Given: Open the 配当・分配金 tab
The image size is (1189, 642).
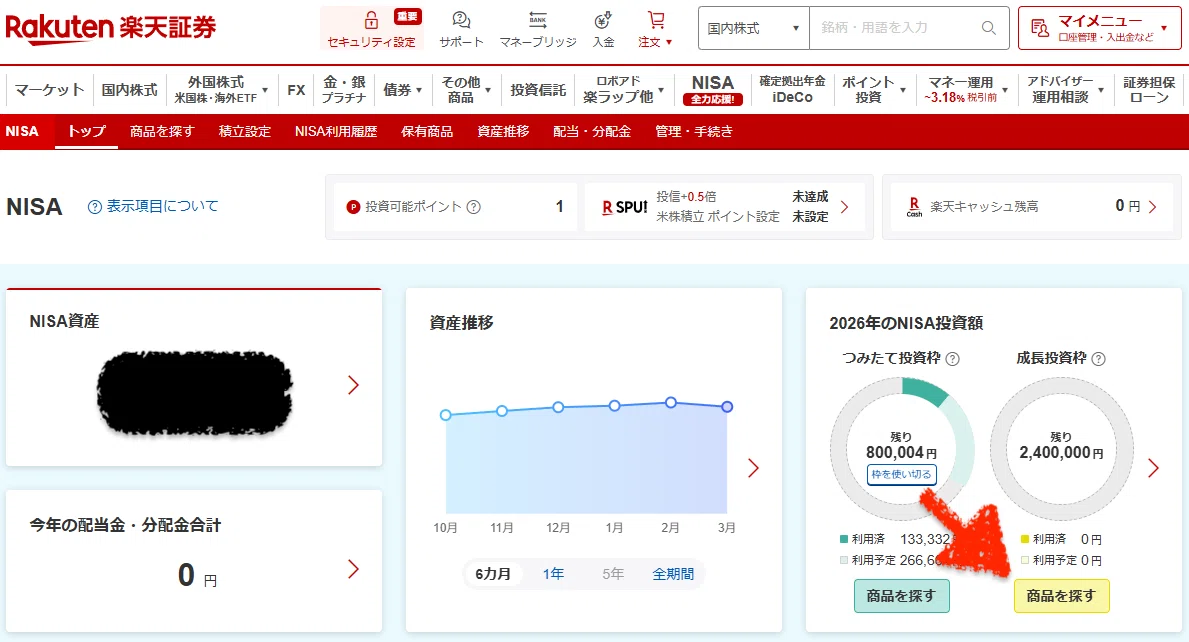Looking at the screenshot, I should pos(591,132).
